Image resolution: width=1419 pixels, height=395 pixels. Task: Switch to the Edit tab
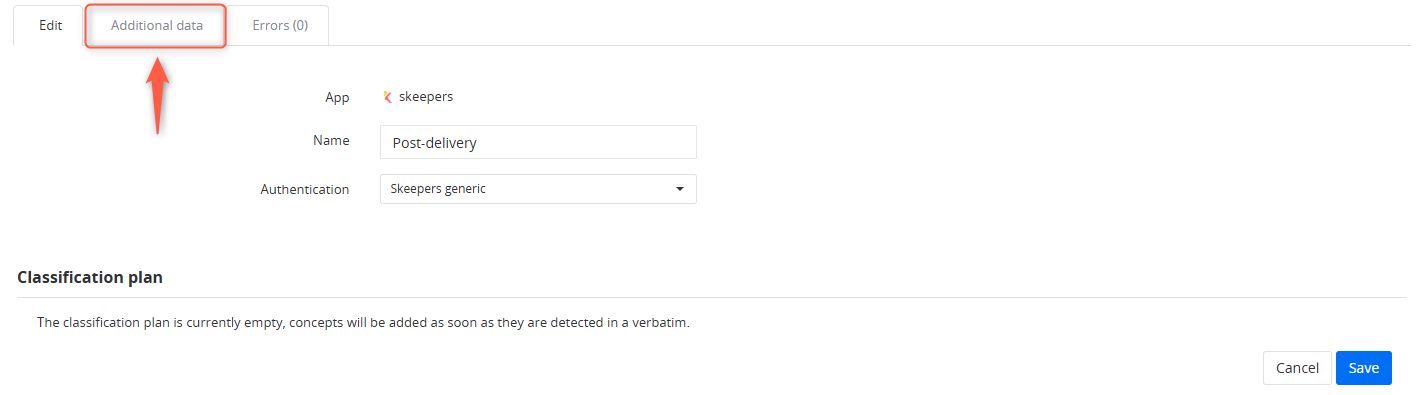(x=49, y=26)
